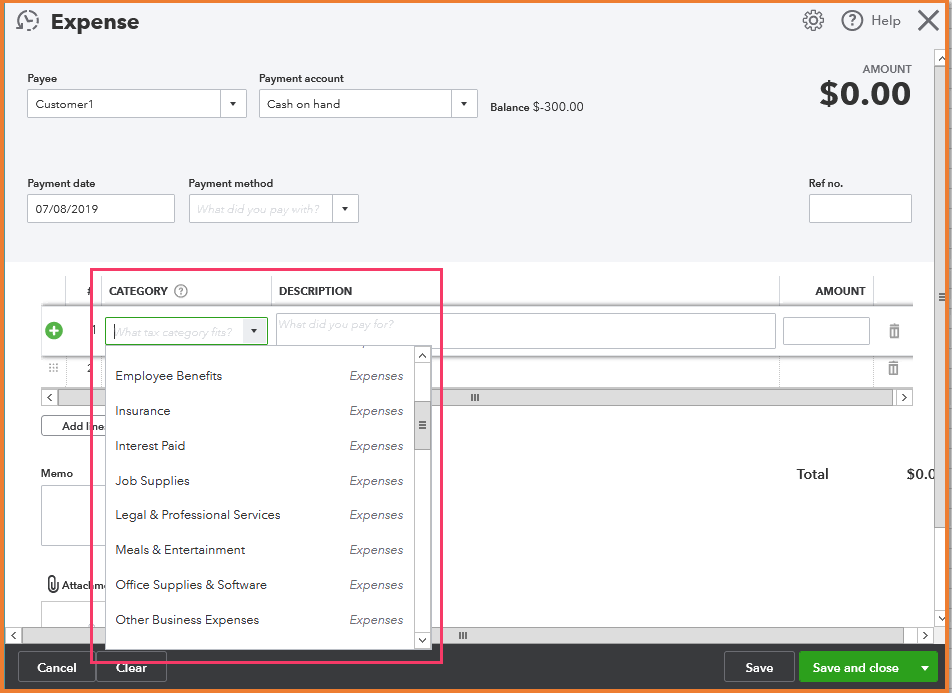Click the Save and close button
The height and width of the screenshot is (693, 952).
pyautogui.click(x=856, y=667)
